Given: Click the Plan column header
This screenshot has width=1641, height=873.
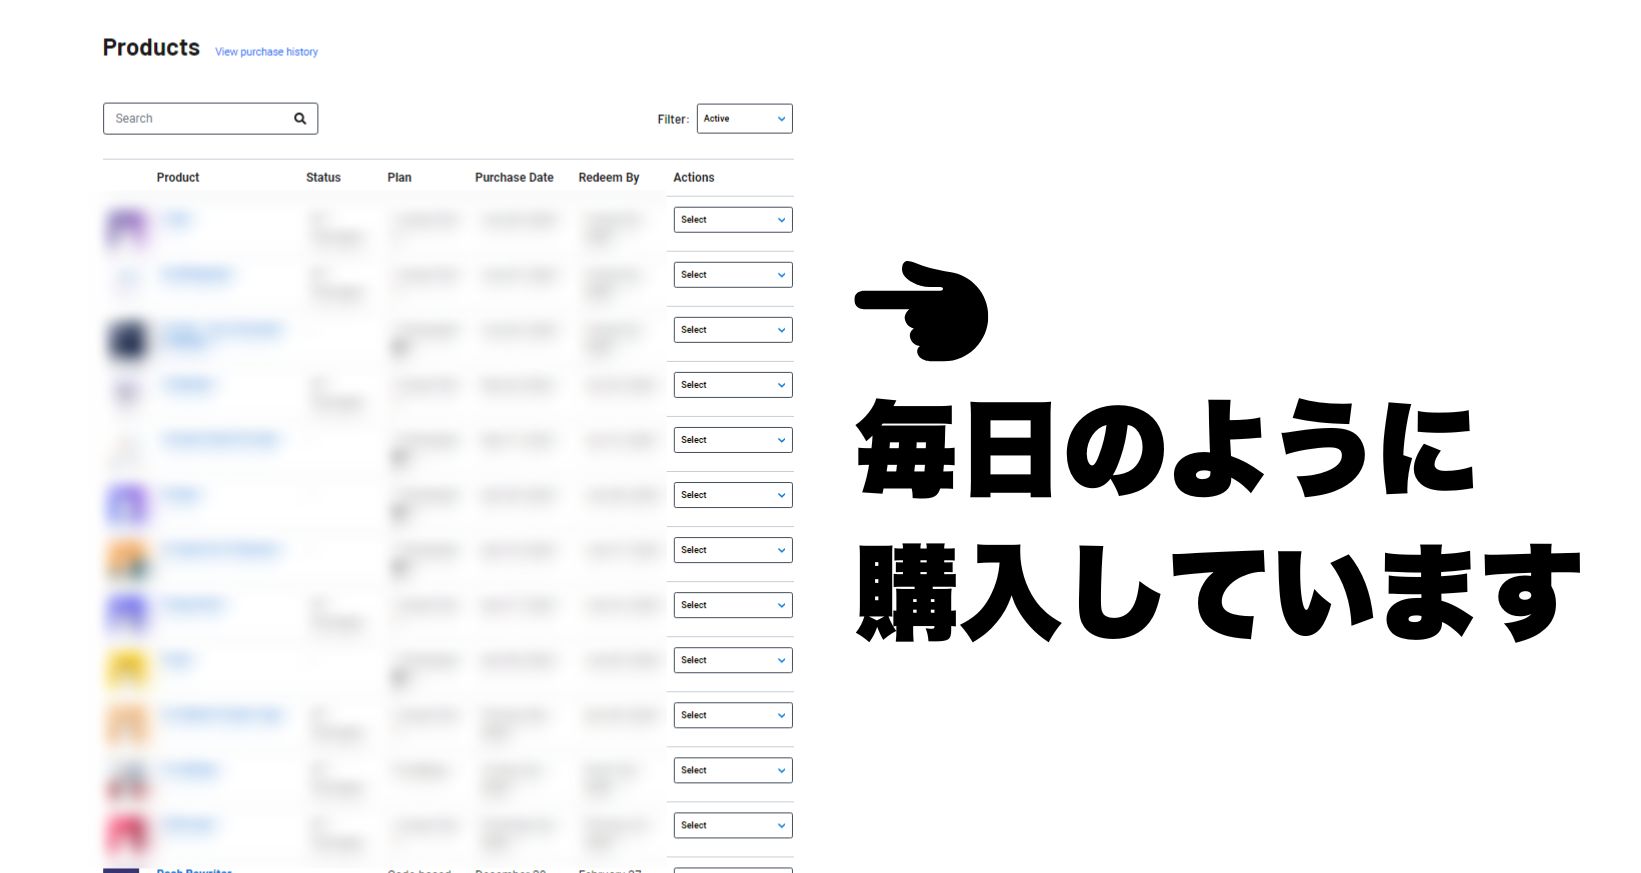Looking at the screenshot, I should (399, 177).
